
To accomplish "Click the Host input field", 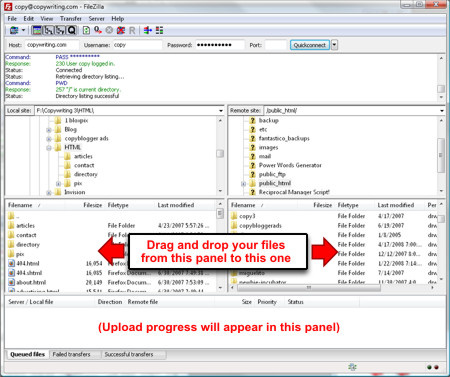I will click(x=52, y=45).
